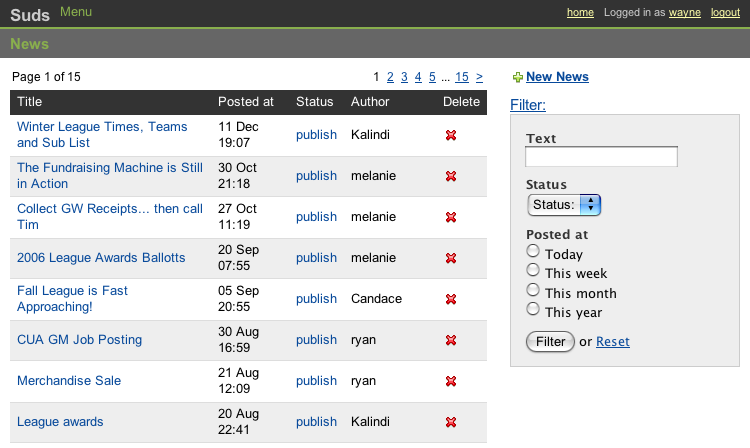Viewport: 750px width, 448px height.
Task: Delete the Merchandise Sale news item
Action: [x=451, y=381]
